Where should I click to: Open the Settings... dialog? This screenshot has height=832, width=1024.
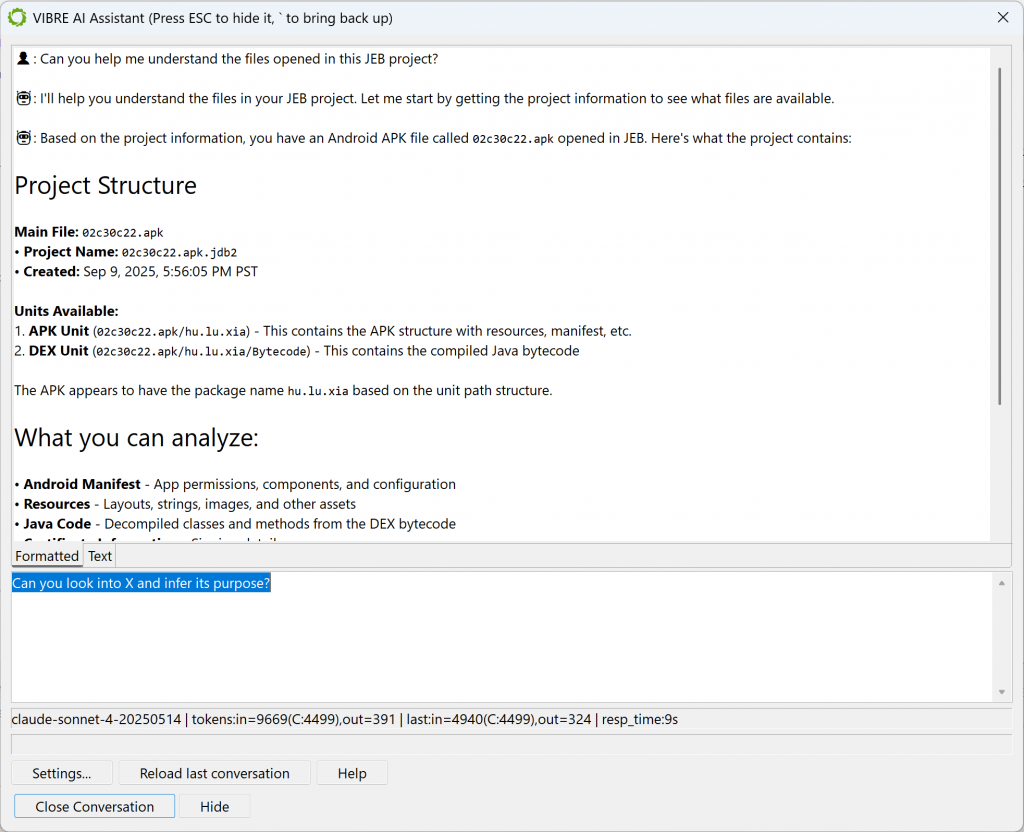click(x=62, y=773)
